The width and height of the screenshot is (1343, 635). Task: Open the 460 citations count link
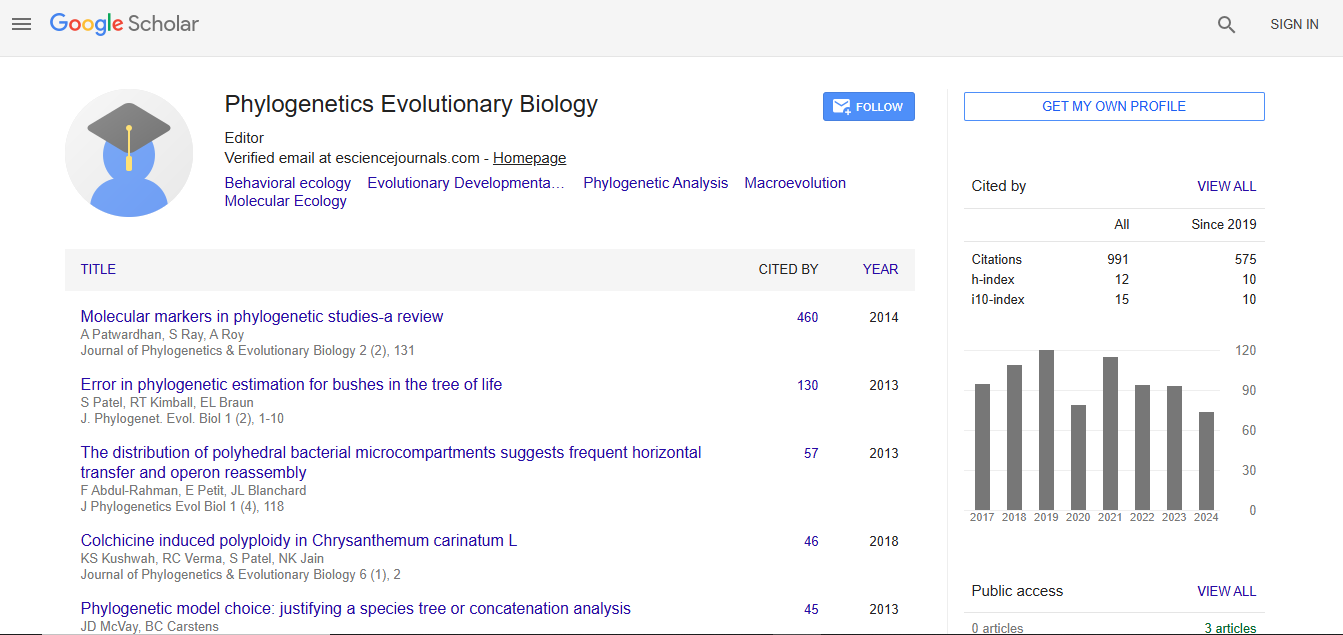pyautogui.click(x=807, y=317)
